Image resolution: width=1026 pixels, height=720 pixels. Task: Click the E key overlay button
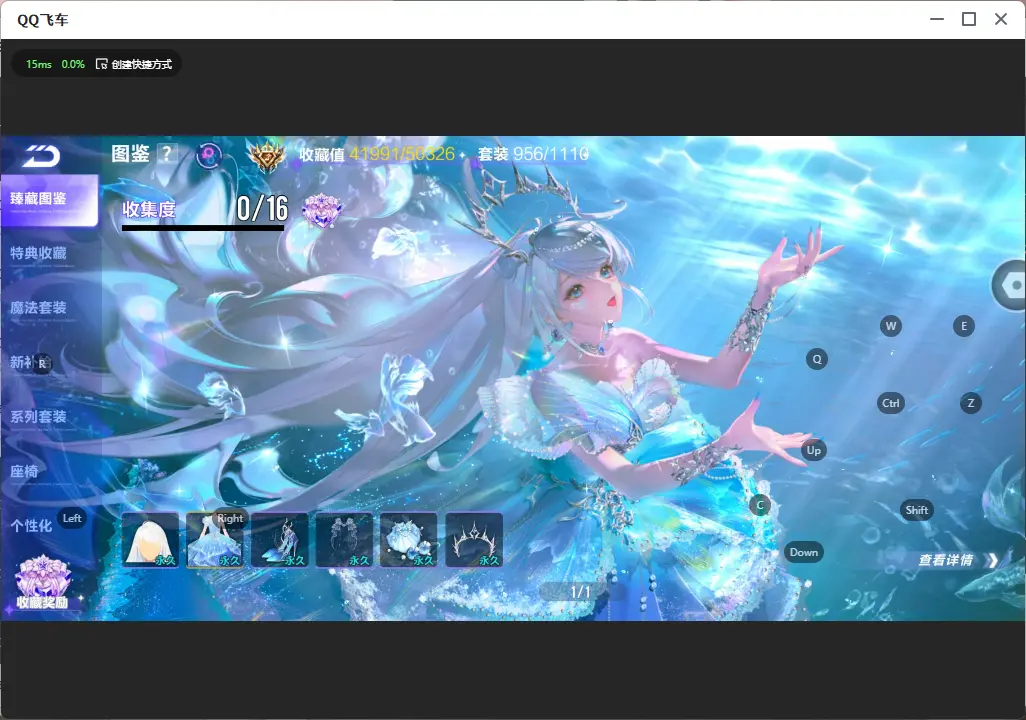click(x=964, y=326)
